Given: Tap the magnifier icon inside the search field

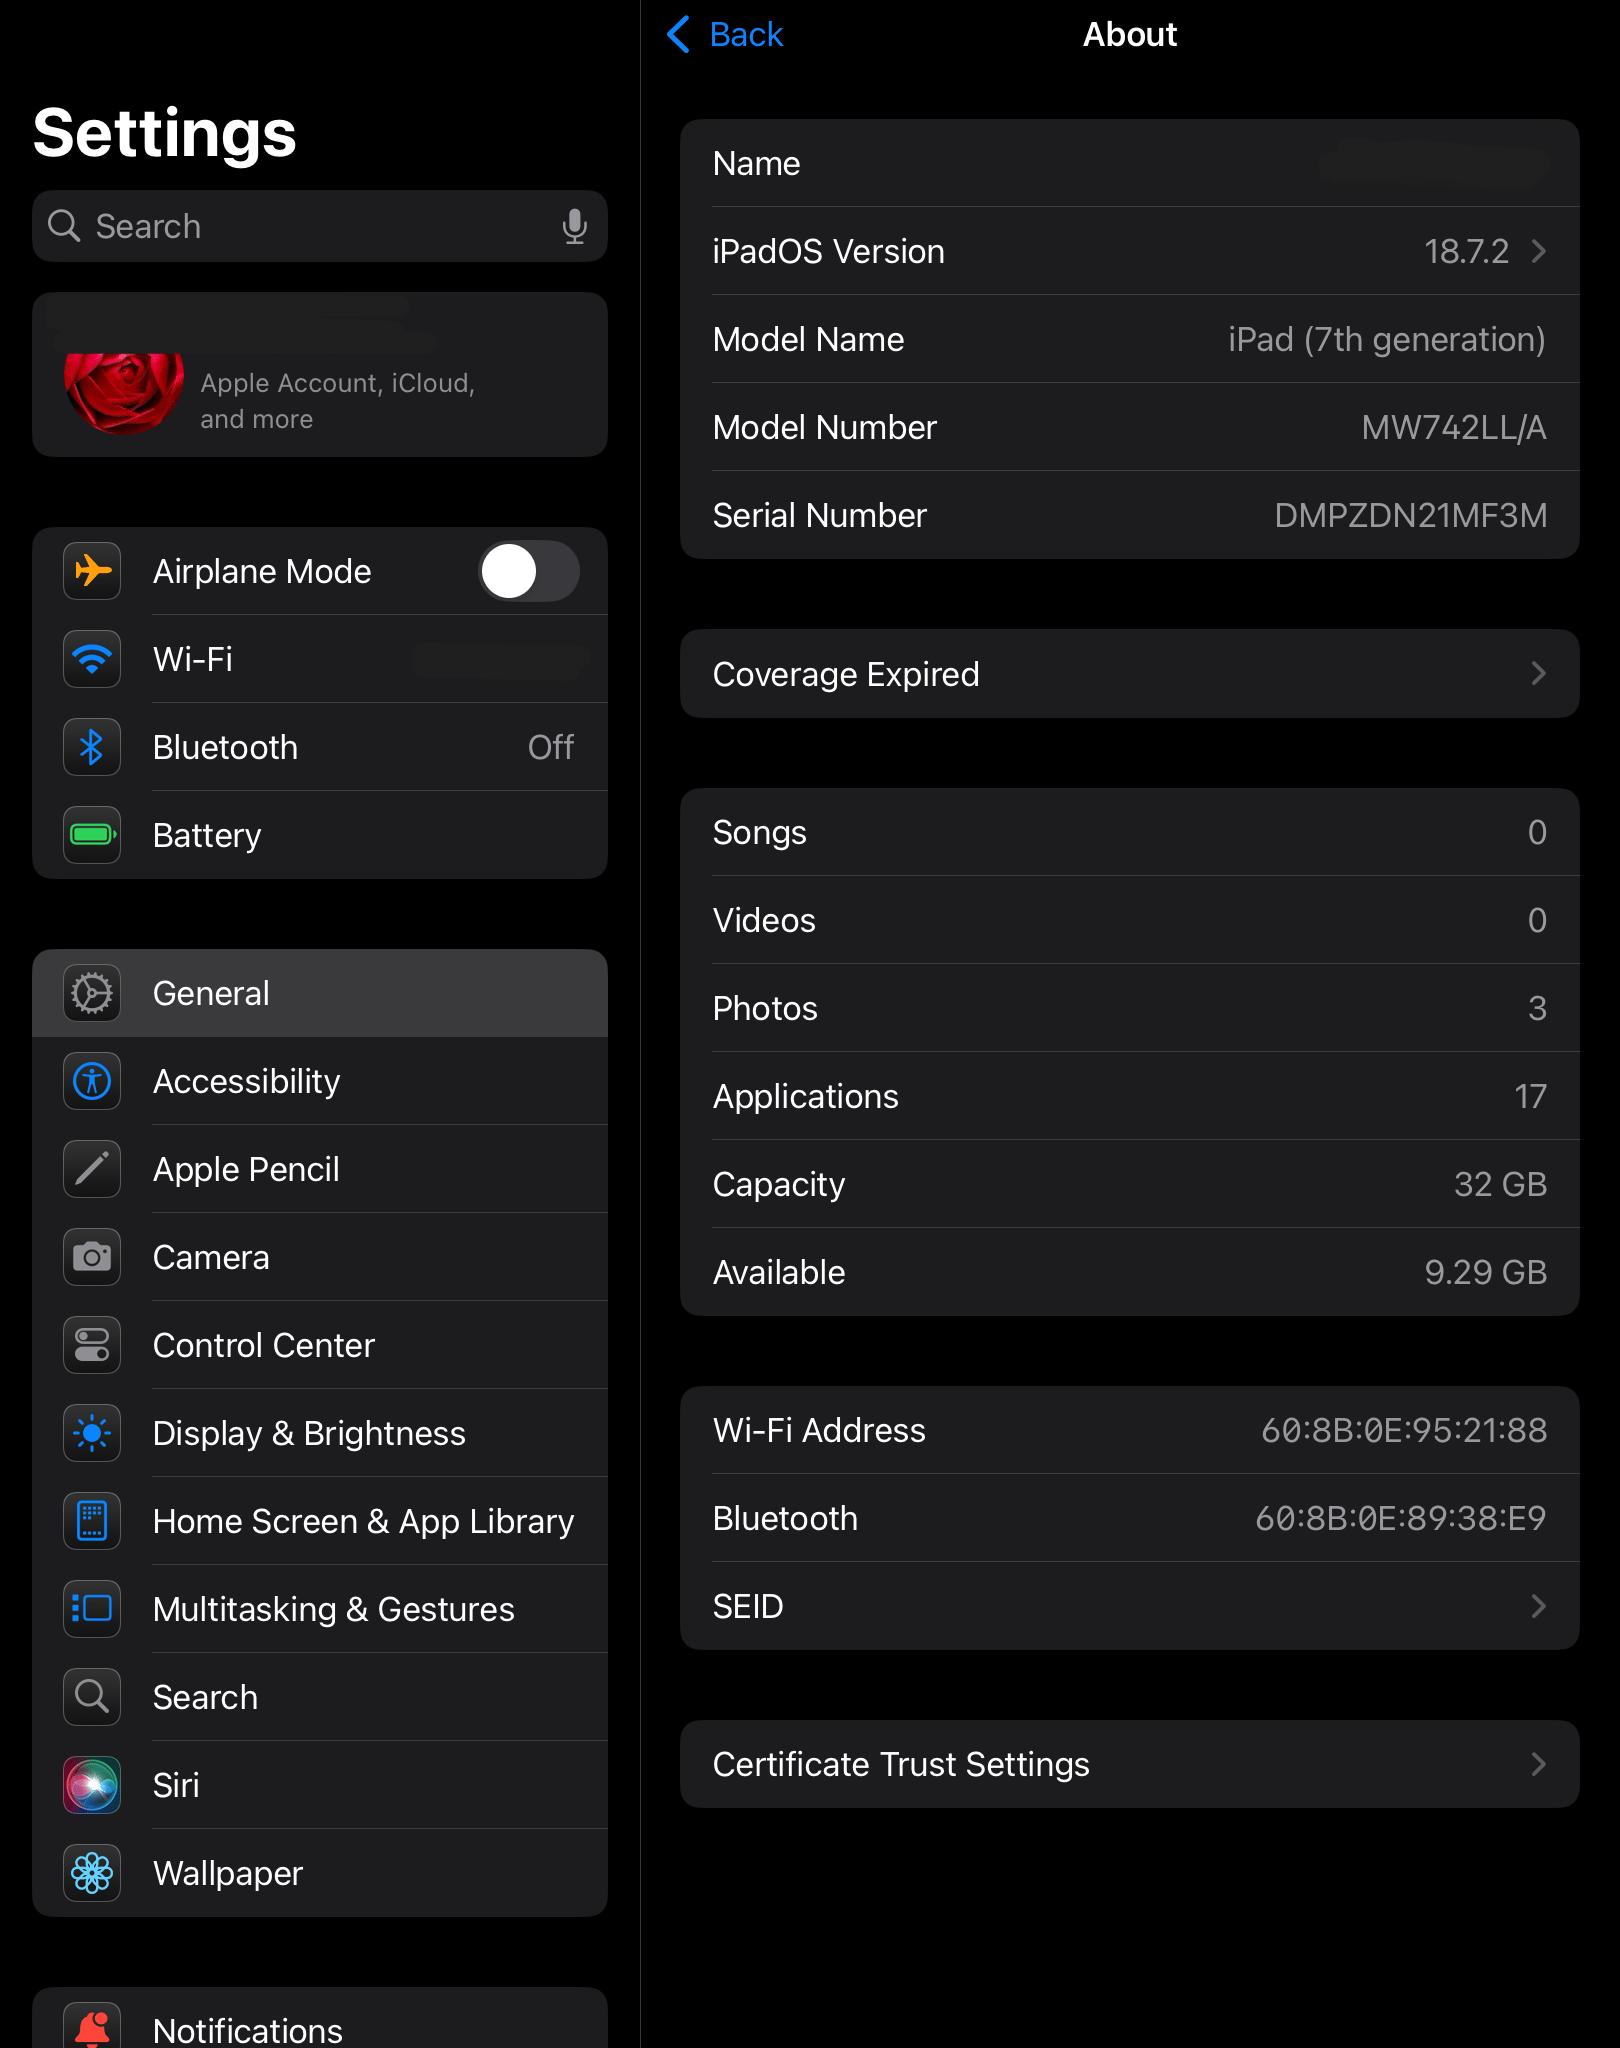Looking at the screenshot, I should (64, 226).
